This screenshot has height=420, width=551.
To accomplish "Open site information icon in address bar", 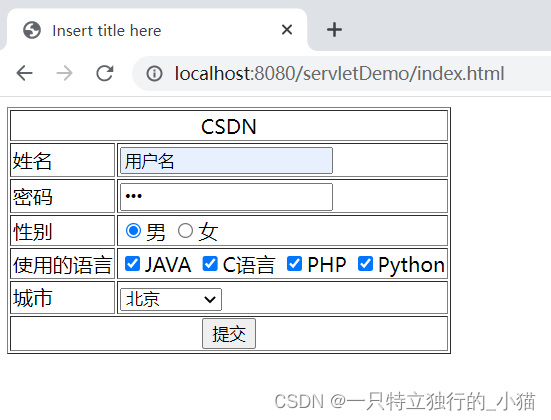I will [154, 74].
